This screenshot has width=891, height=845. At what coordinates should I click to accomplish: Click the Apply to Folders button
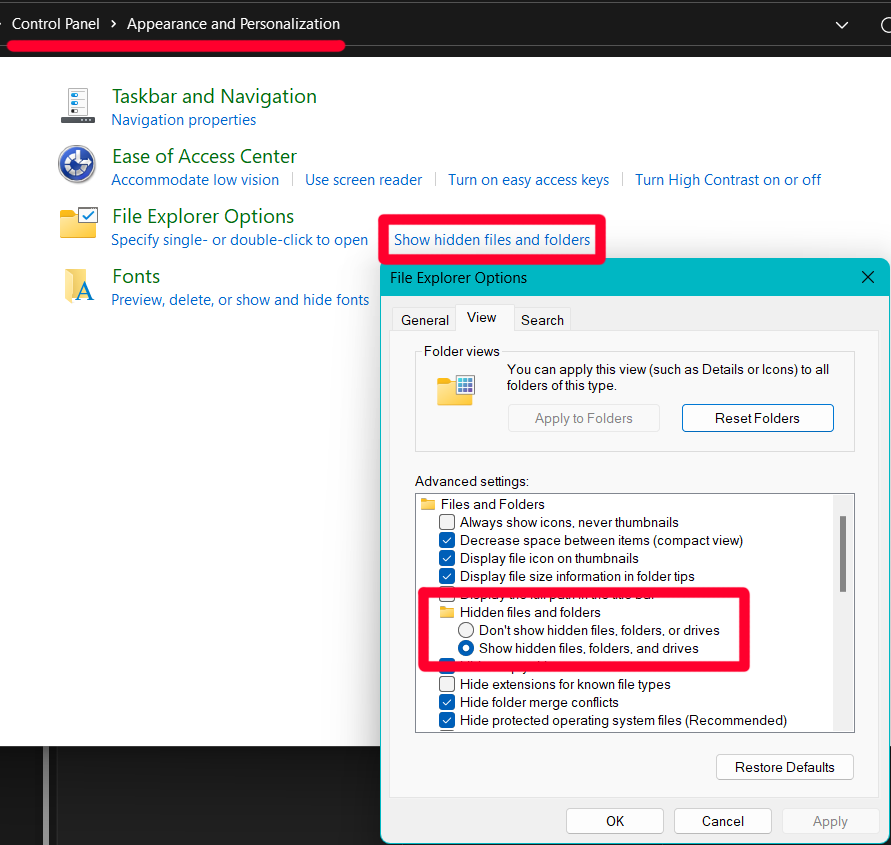584,418
